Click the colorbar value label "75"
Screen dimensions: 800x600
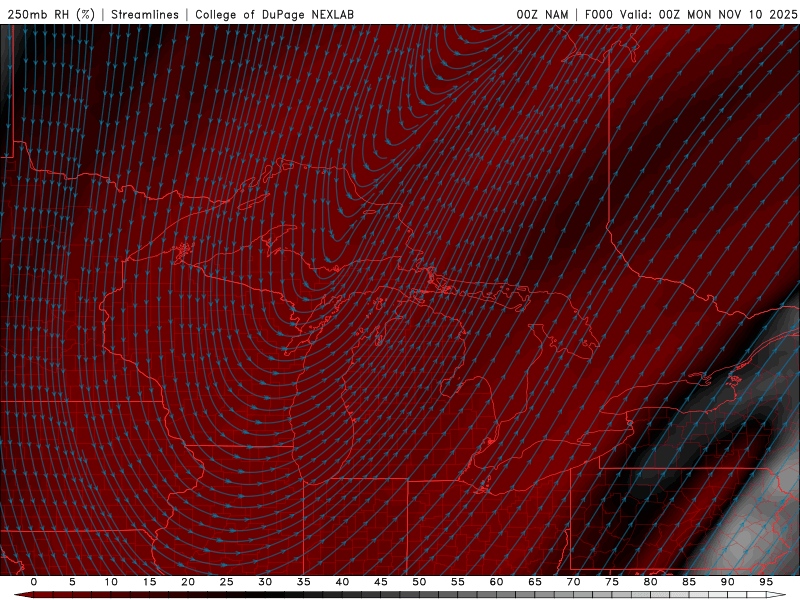[x=612, y=582]
